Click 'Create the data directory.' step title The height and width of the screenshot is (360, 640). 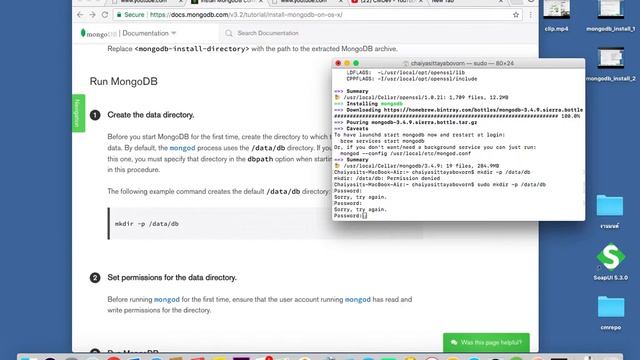pos(151,115)
